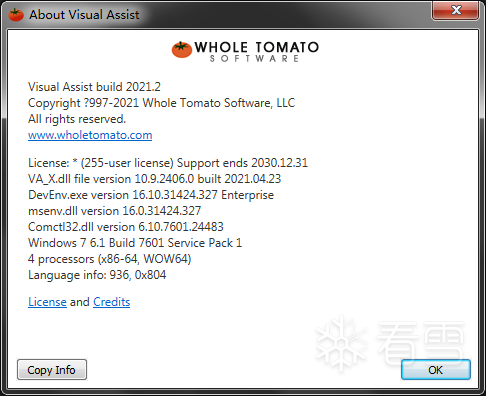Click the Copyright Whole Tomato Software line
The width and height of the screenshot is (486, 396).
point(162,103)
